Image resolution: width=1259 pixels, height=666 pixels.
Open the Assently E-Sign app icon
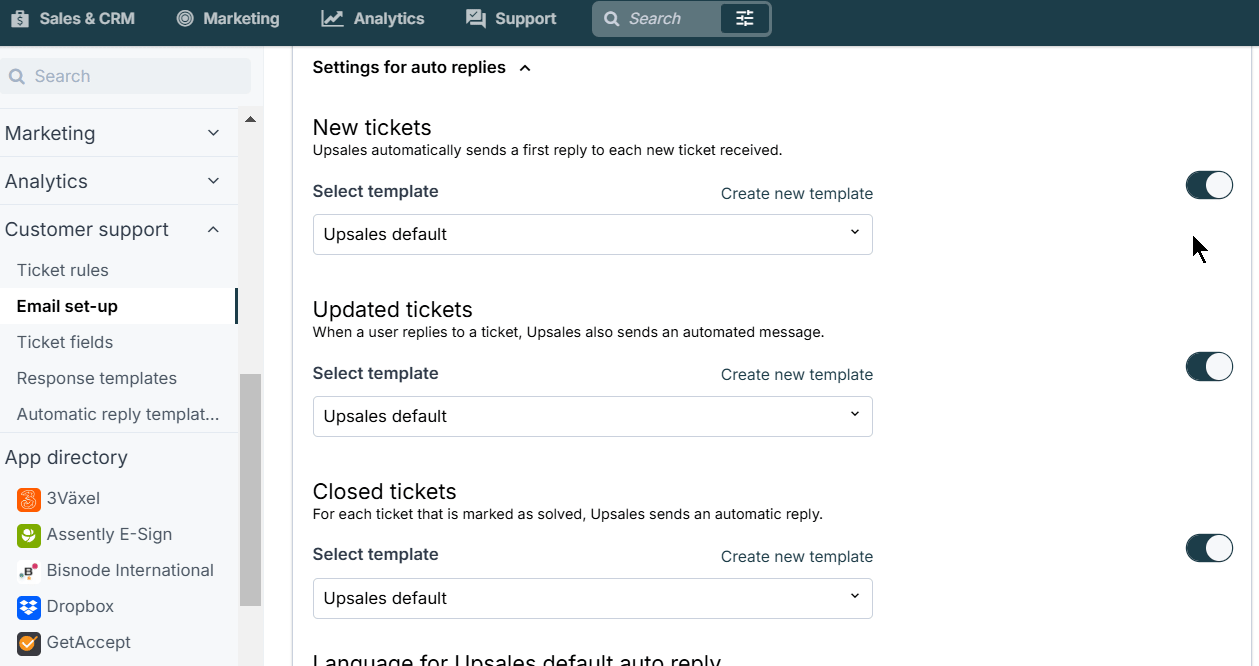pyautogui.click(x=29, y=535)
